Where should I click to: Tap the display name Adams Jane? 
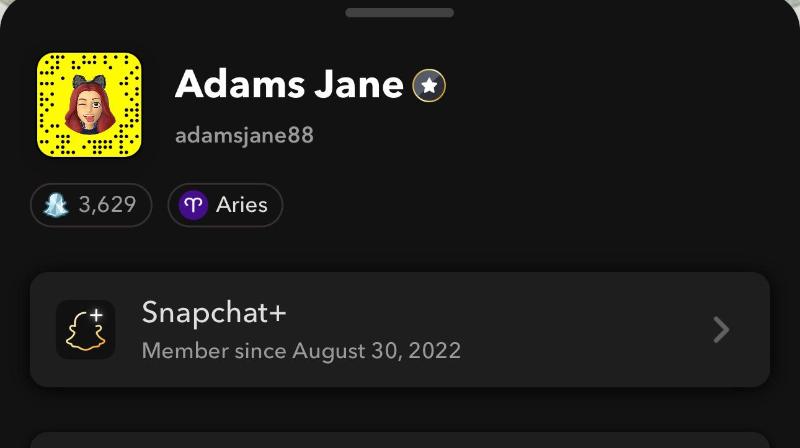pos(289,85)
